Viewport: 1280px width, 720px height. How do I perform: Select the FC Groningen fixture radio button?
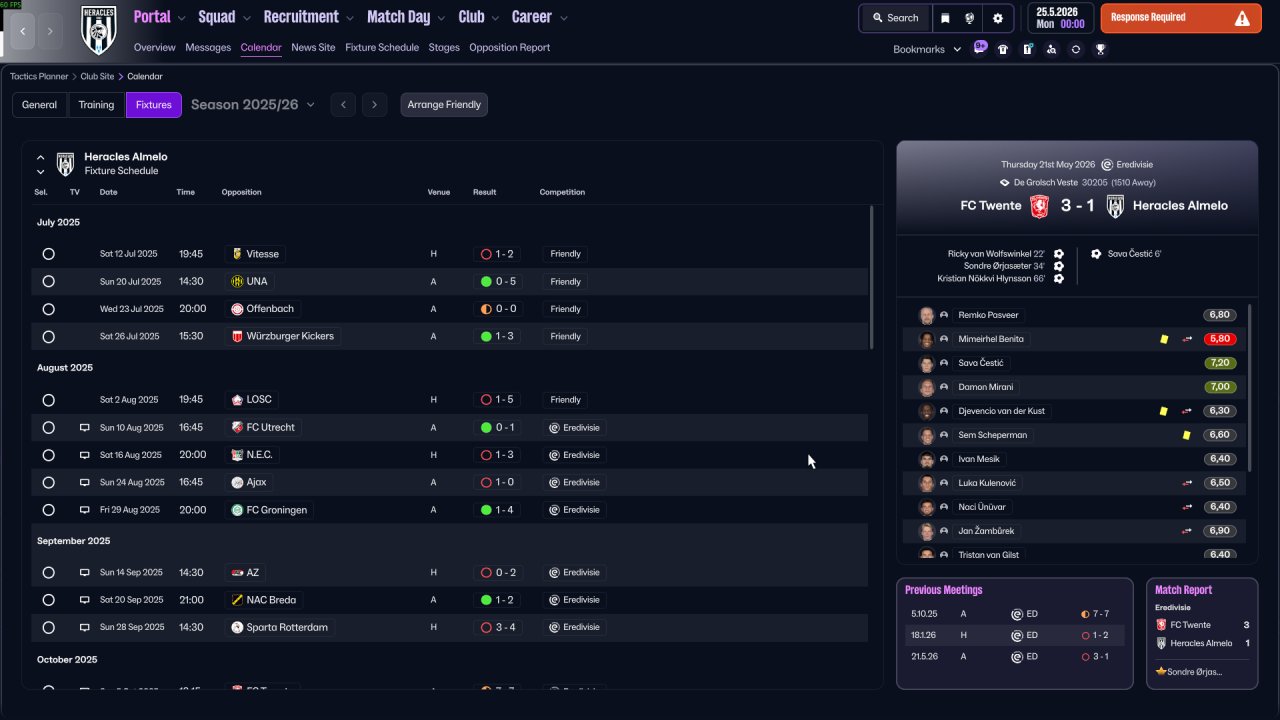click(x=48, y=510)
